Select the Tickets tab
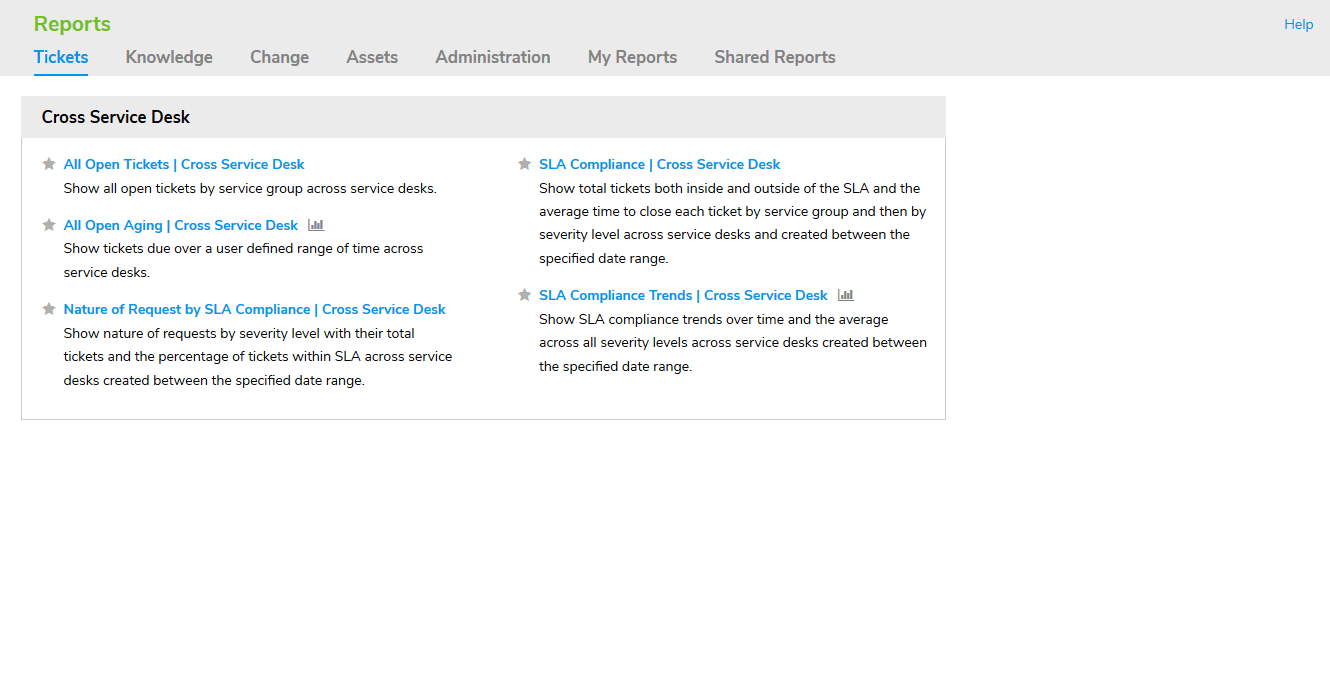The width and height of the screenshot is (1330, 694). 61,57
